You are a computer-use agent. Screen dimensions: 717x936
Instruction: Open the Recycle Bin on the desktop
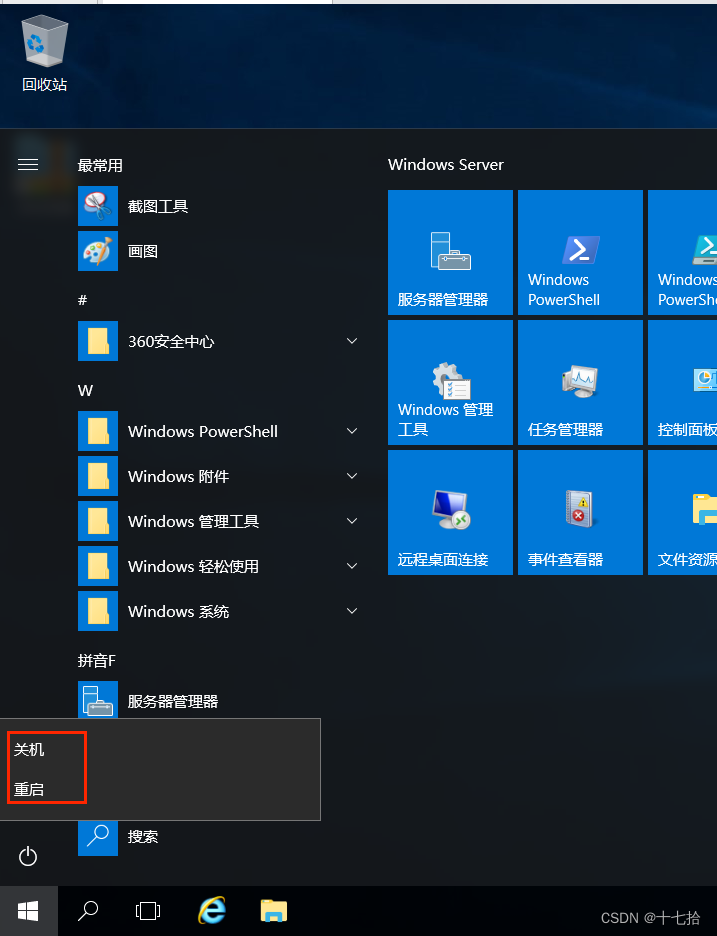pos(44,54)
